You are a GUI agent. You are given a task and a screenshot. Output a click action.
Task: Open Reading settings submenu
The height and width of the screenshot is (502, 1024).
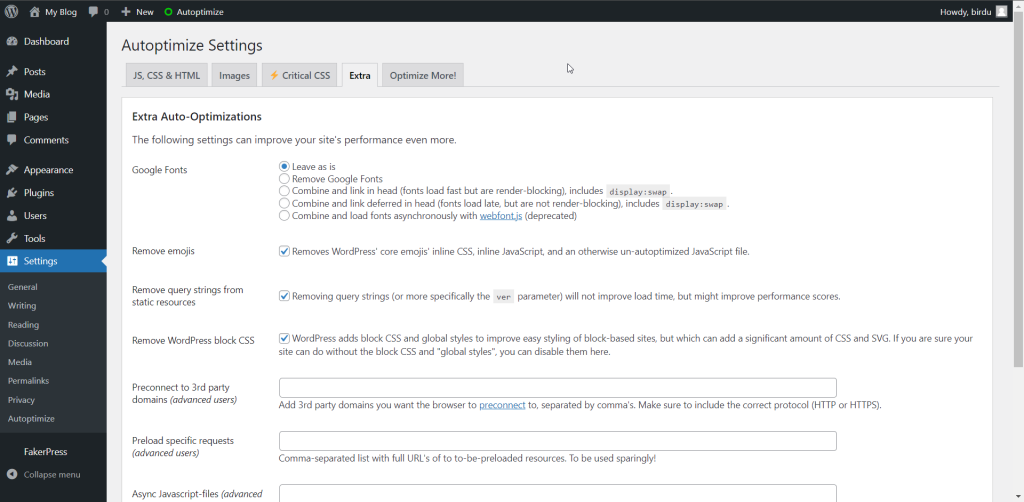pos(24,324)
